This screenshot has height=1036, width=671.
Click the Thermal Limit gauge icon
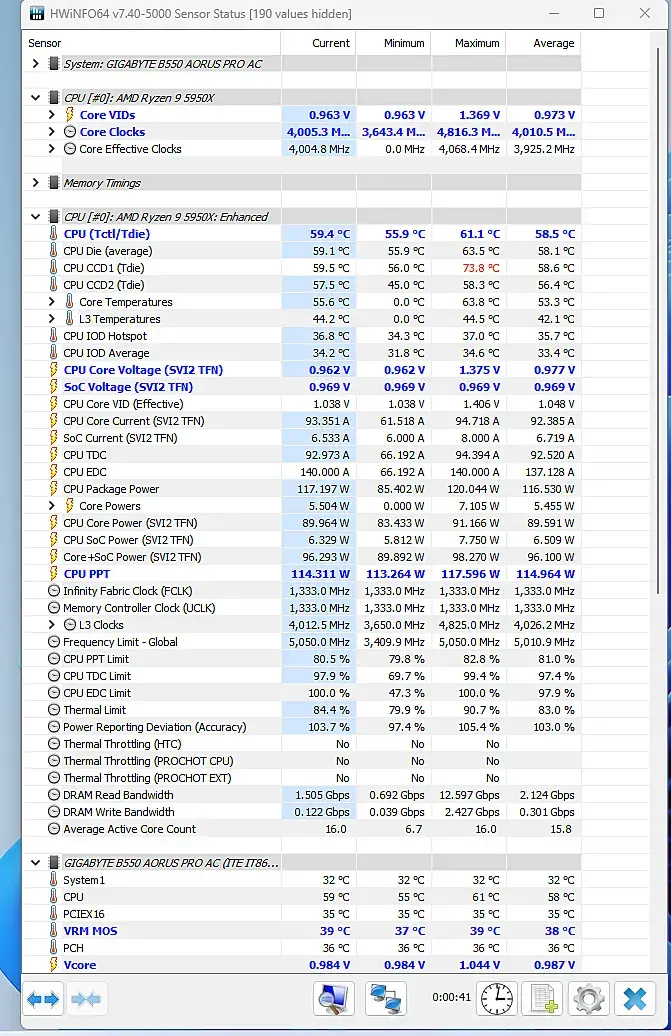[x=54, y=710]
